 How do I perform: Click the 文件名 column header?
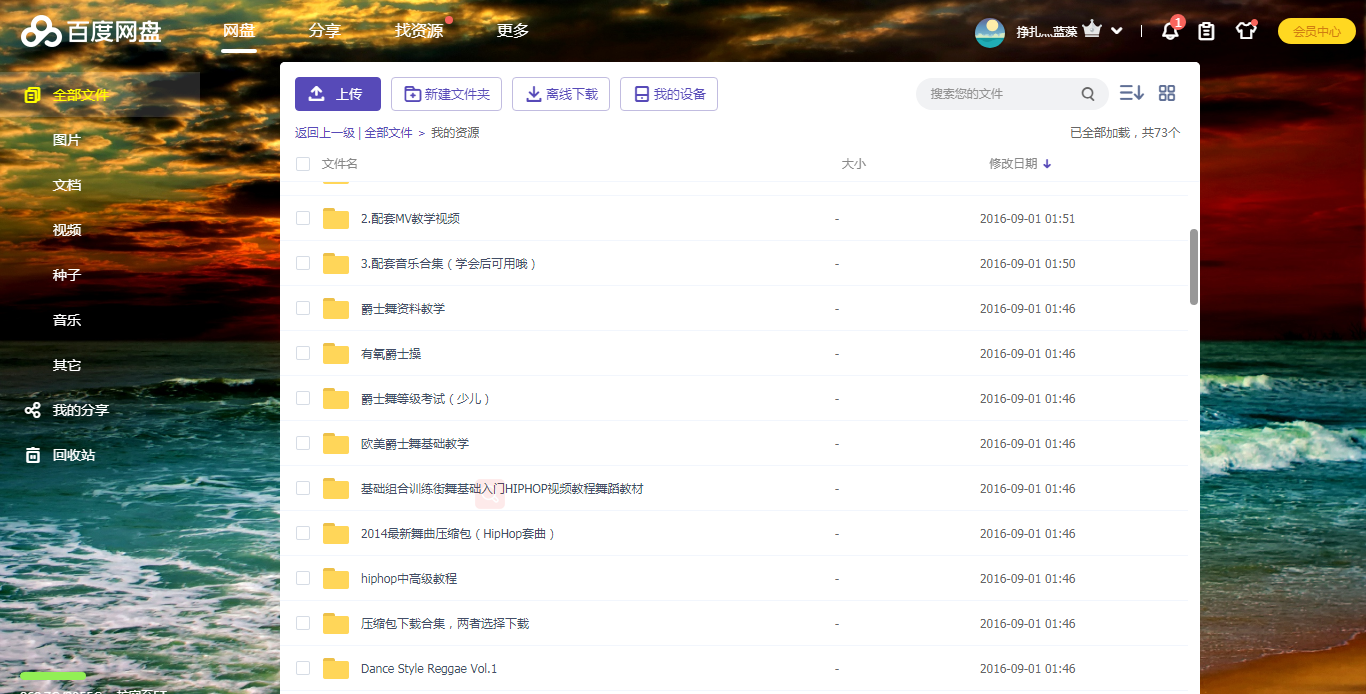click(x=340, y=164)
